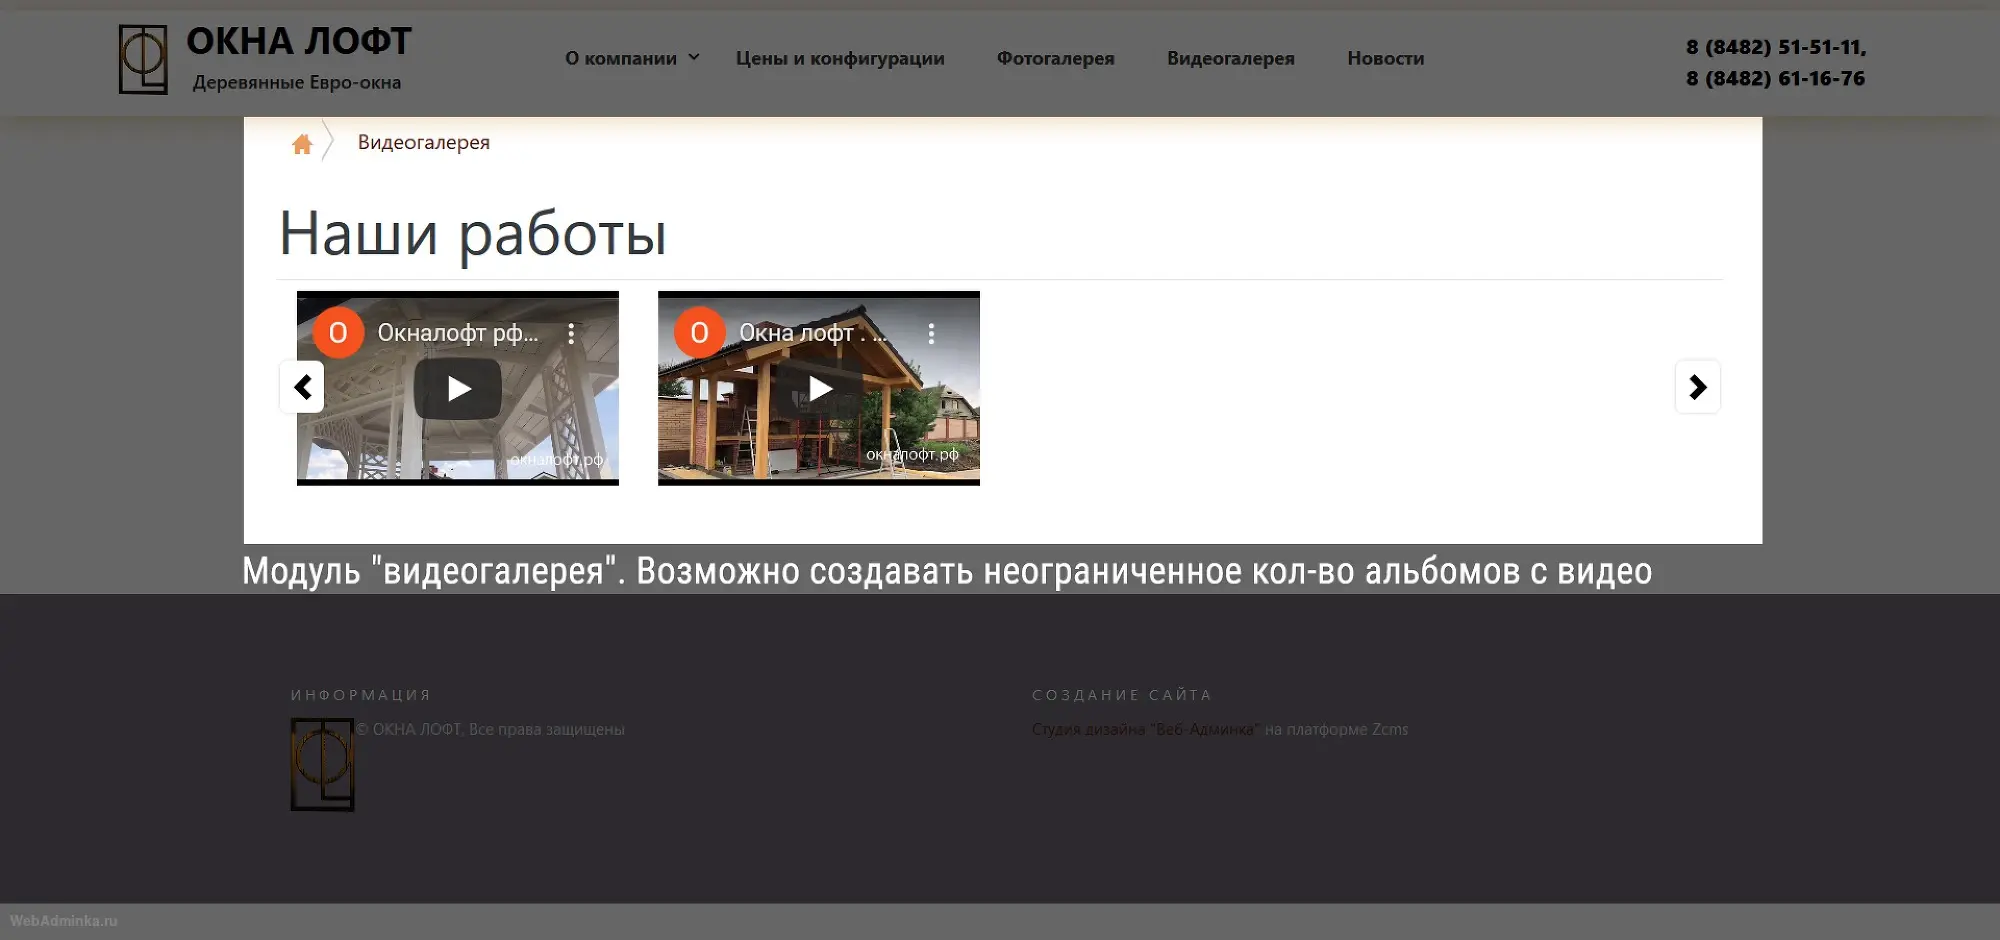Click phone number 8 (8482) 51-51-11
The width and height of the screenshot is (2000, 940).
(x=1775, y=47)
